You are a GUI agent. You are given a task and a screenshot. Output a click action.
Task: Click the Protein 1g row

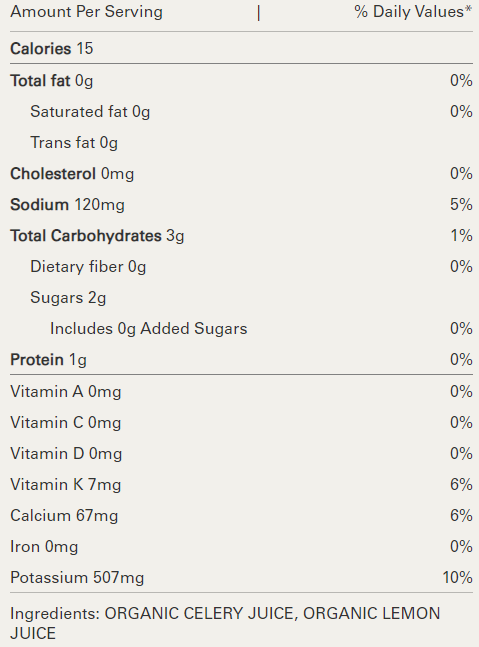(241, 360)
